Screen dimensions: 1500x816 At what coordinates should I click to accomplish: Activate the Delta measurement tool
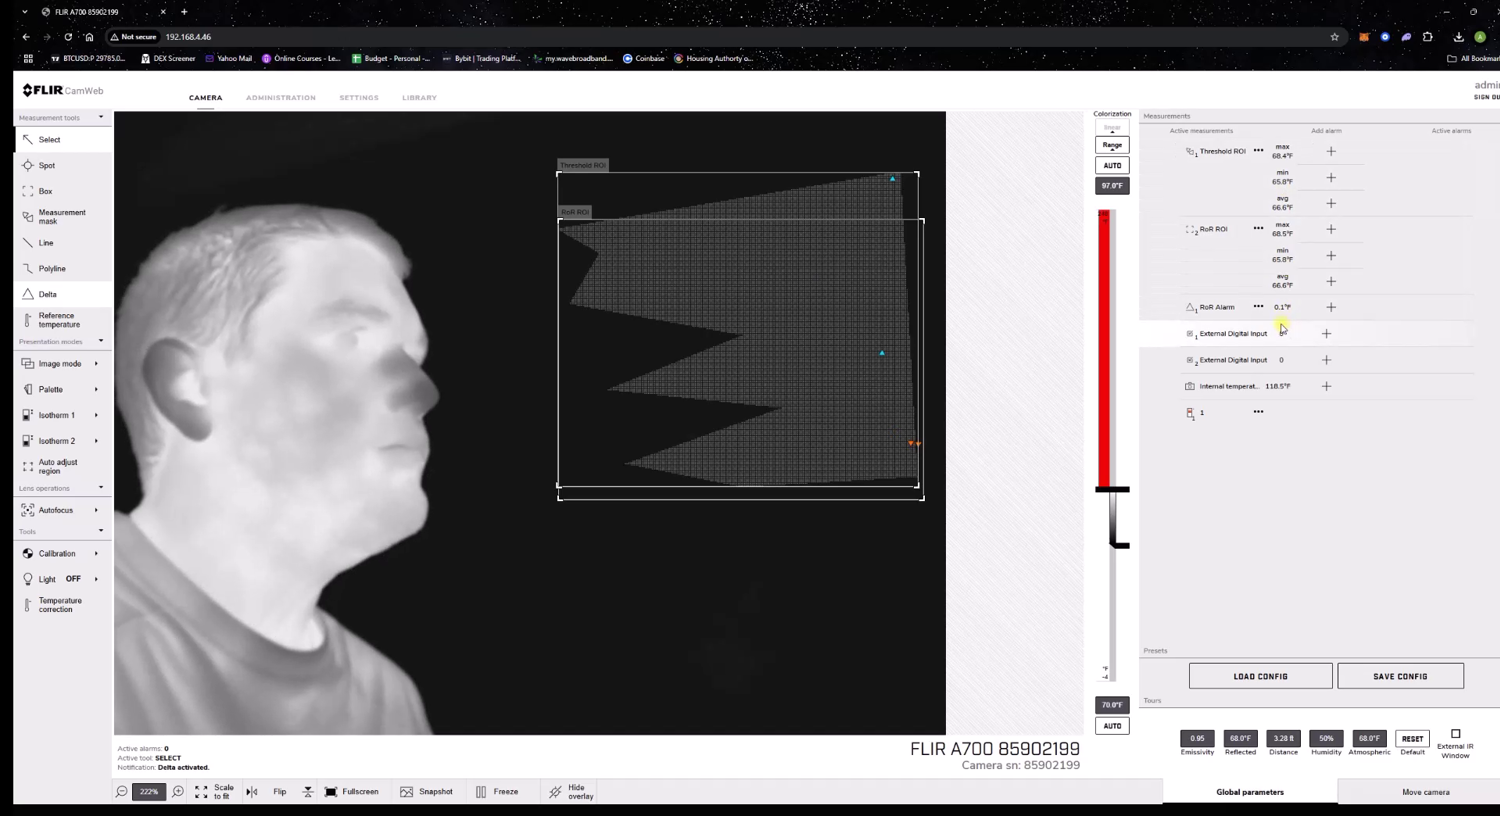47,294
